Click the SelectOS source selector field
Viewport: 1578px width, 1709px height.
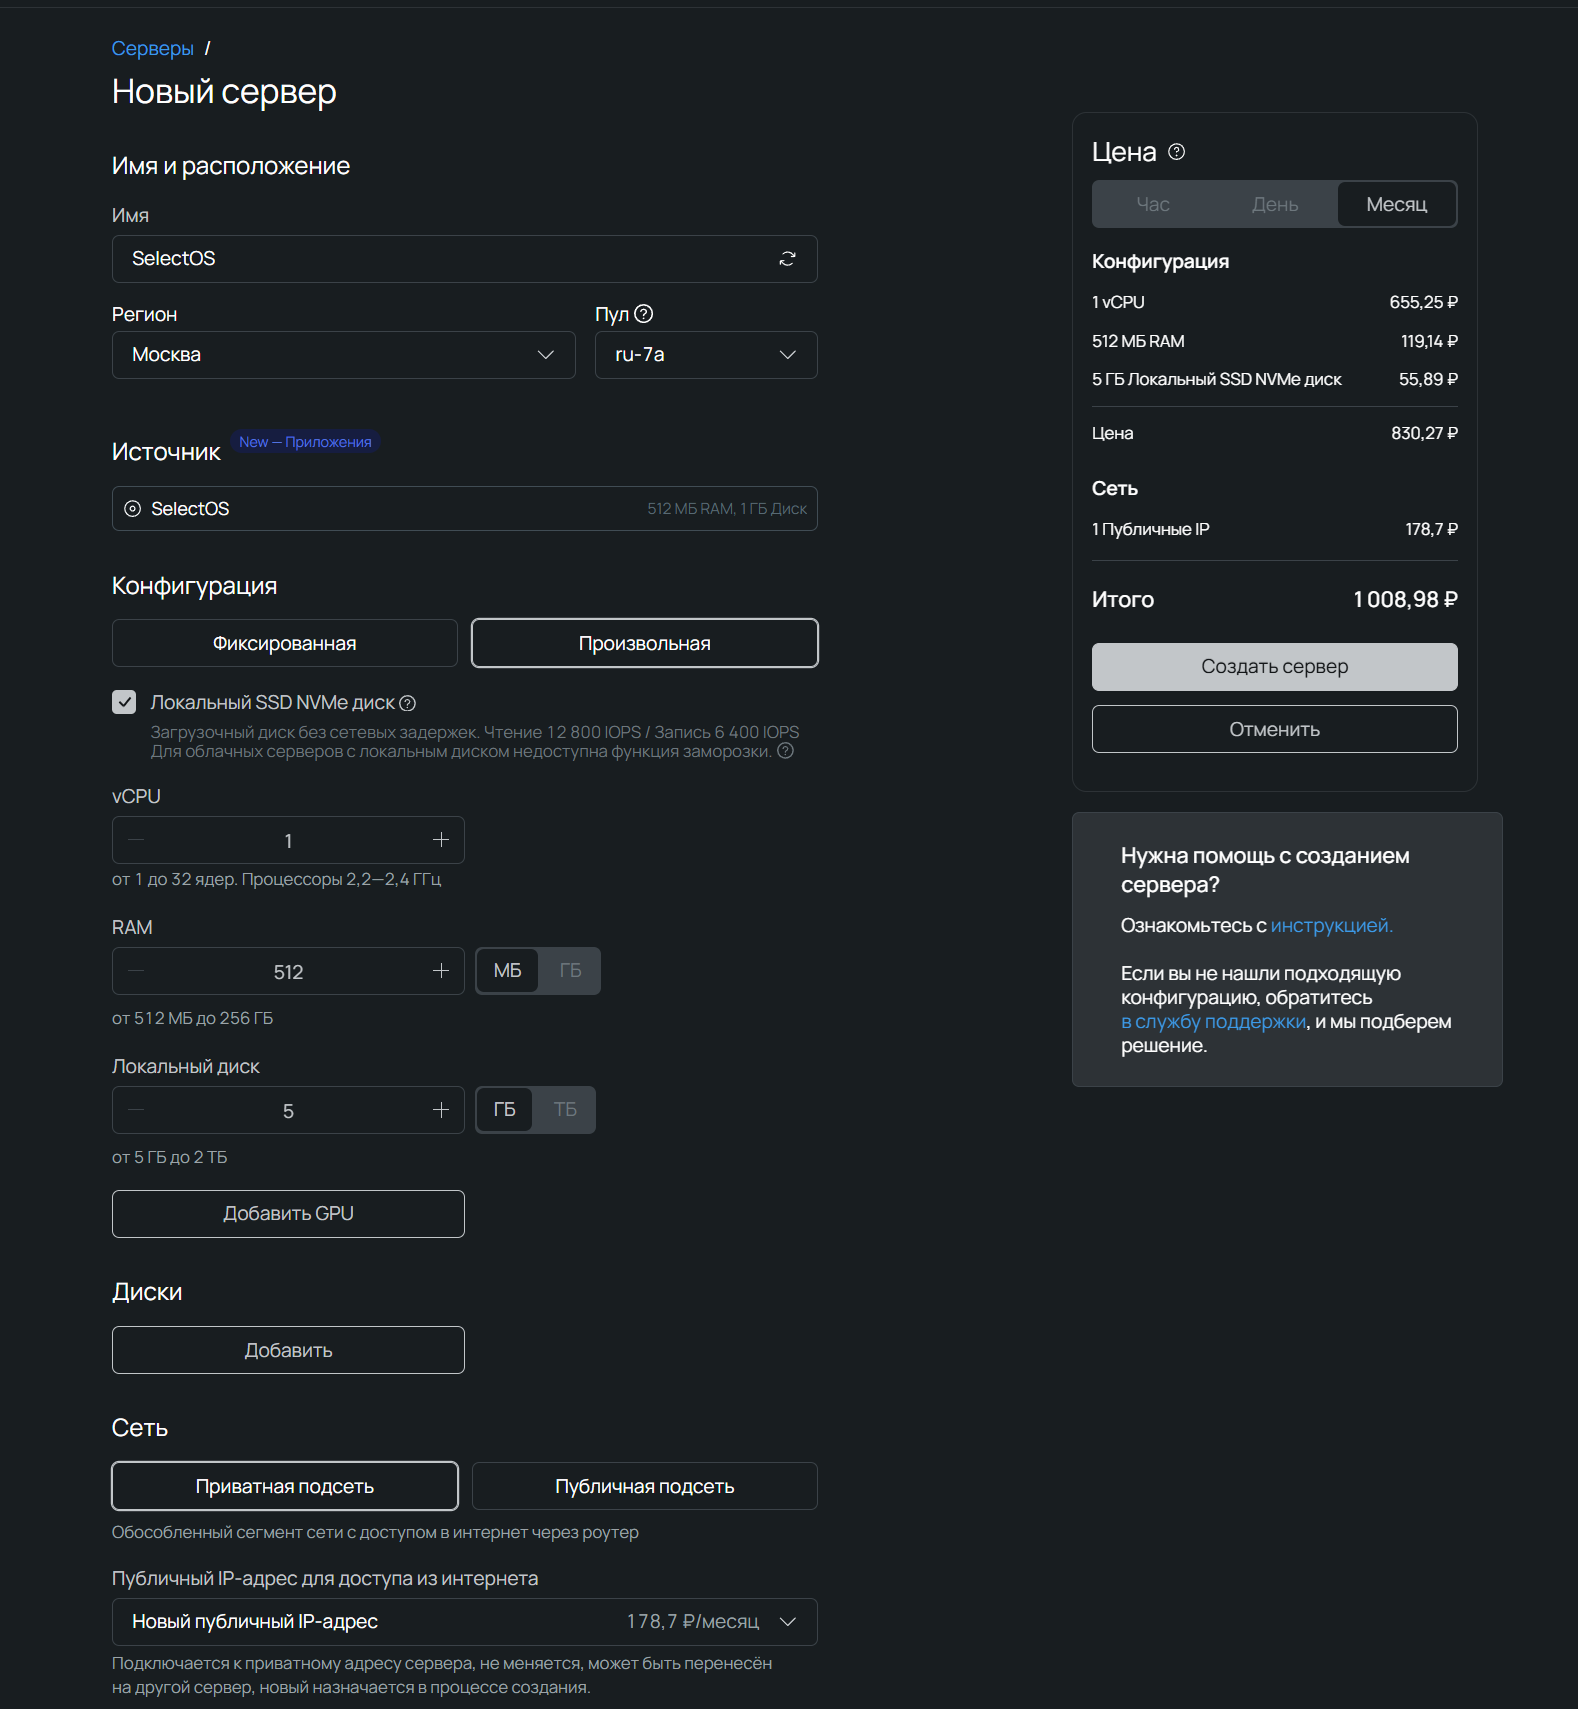point(464,509)
